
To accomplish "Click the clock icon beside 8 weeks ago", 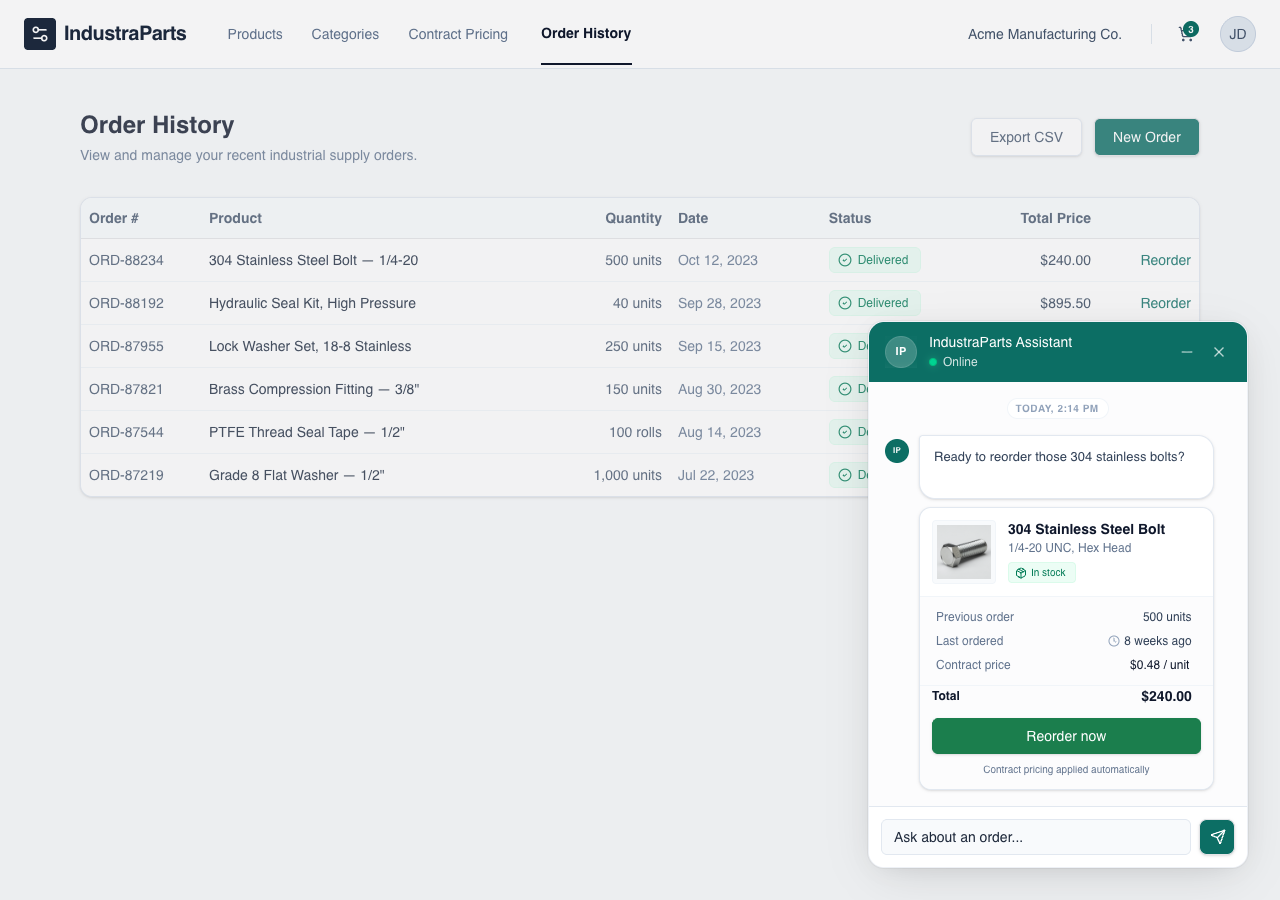I will [1114, 641].
